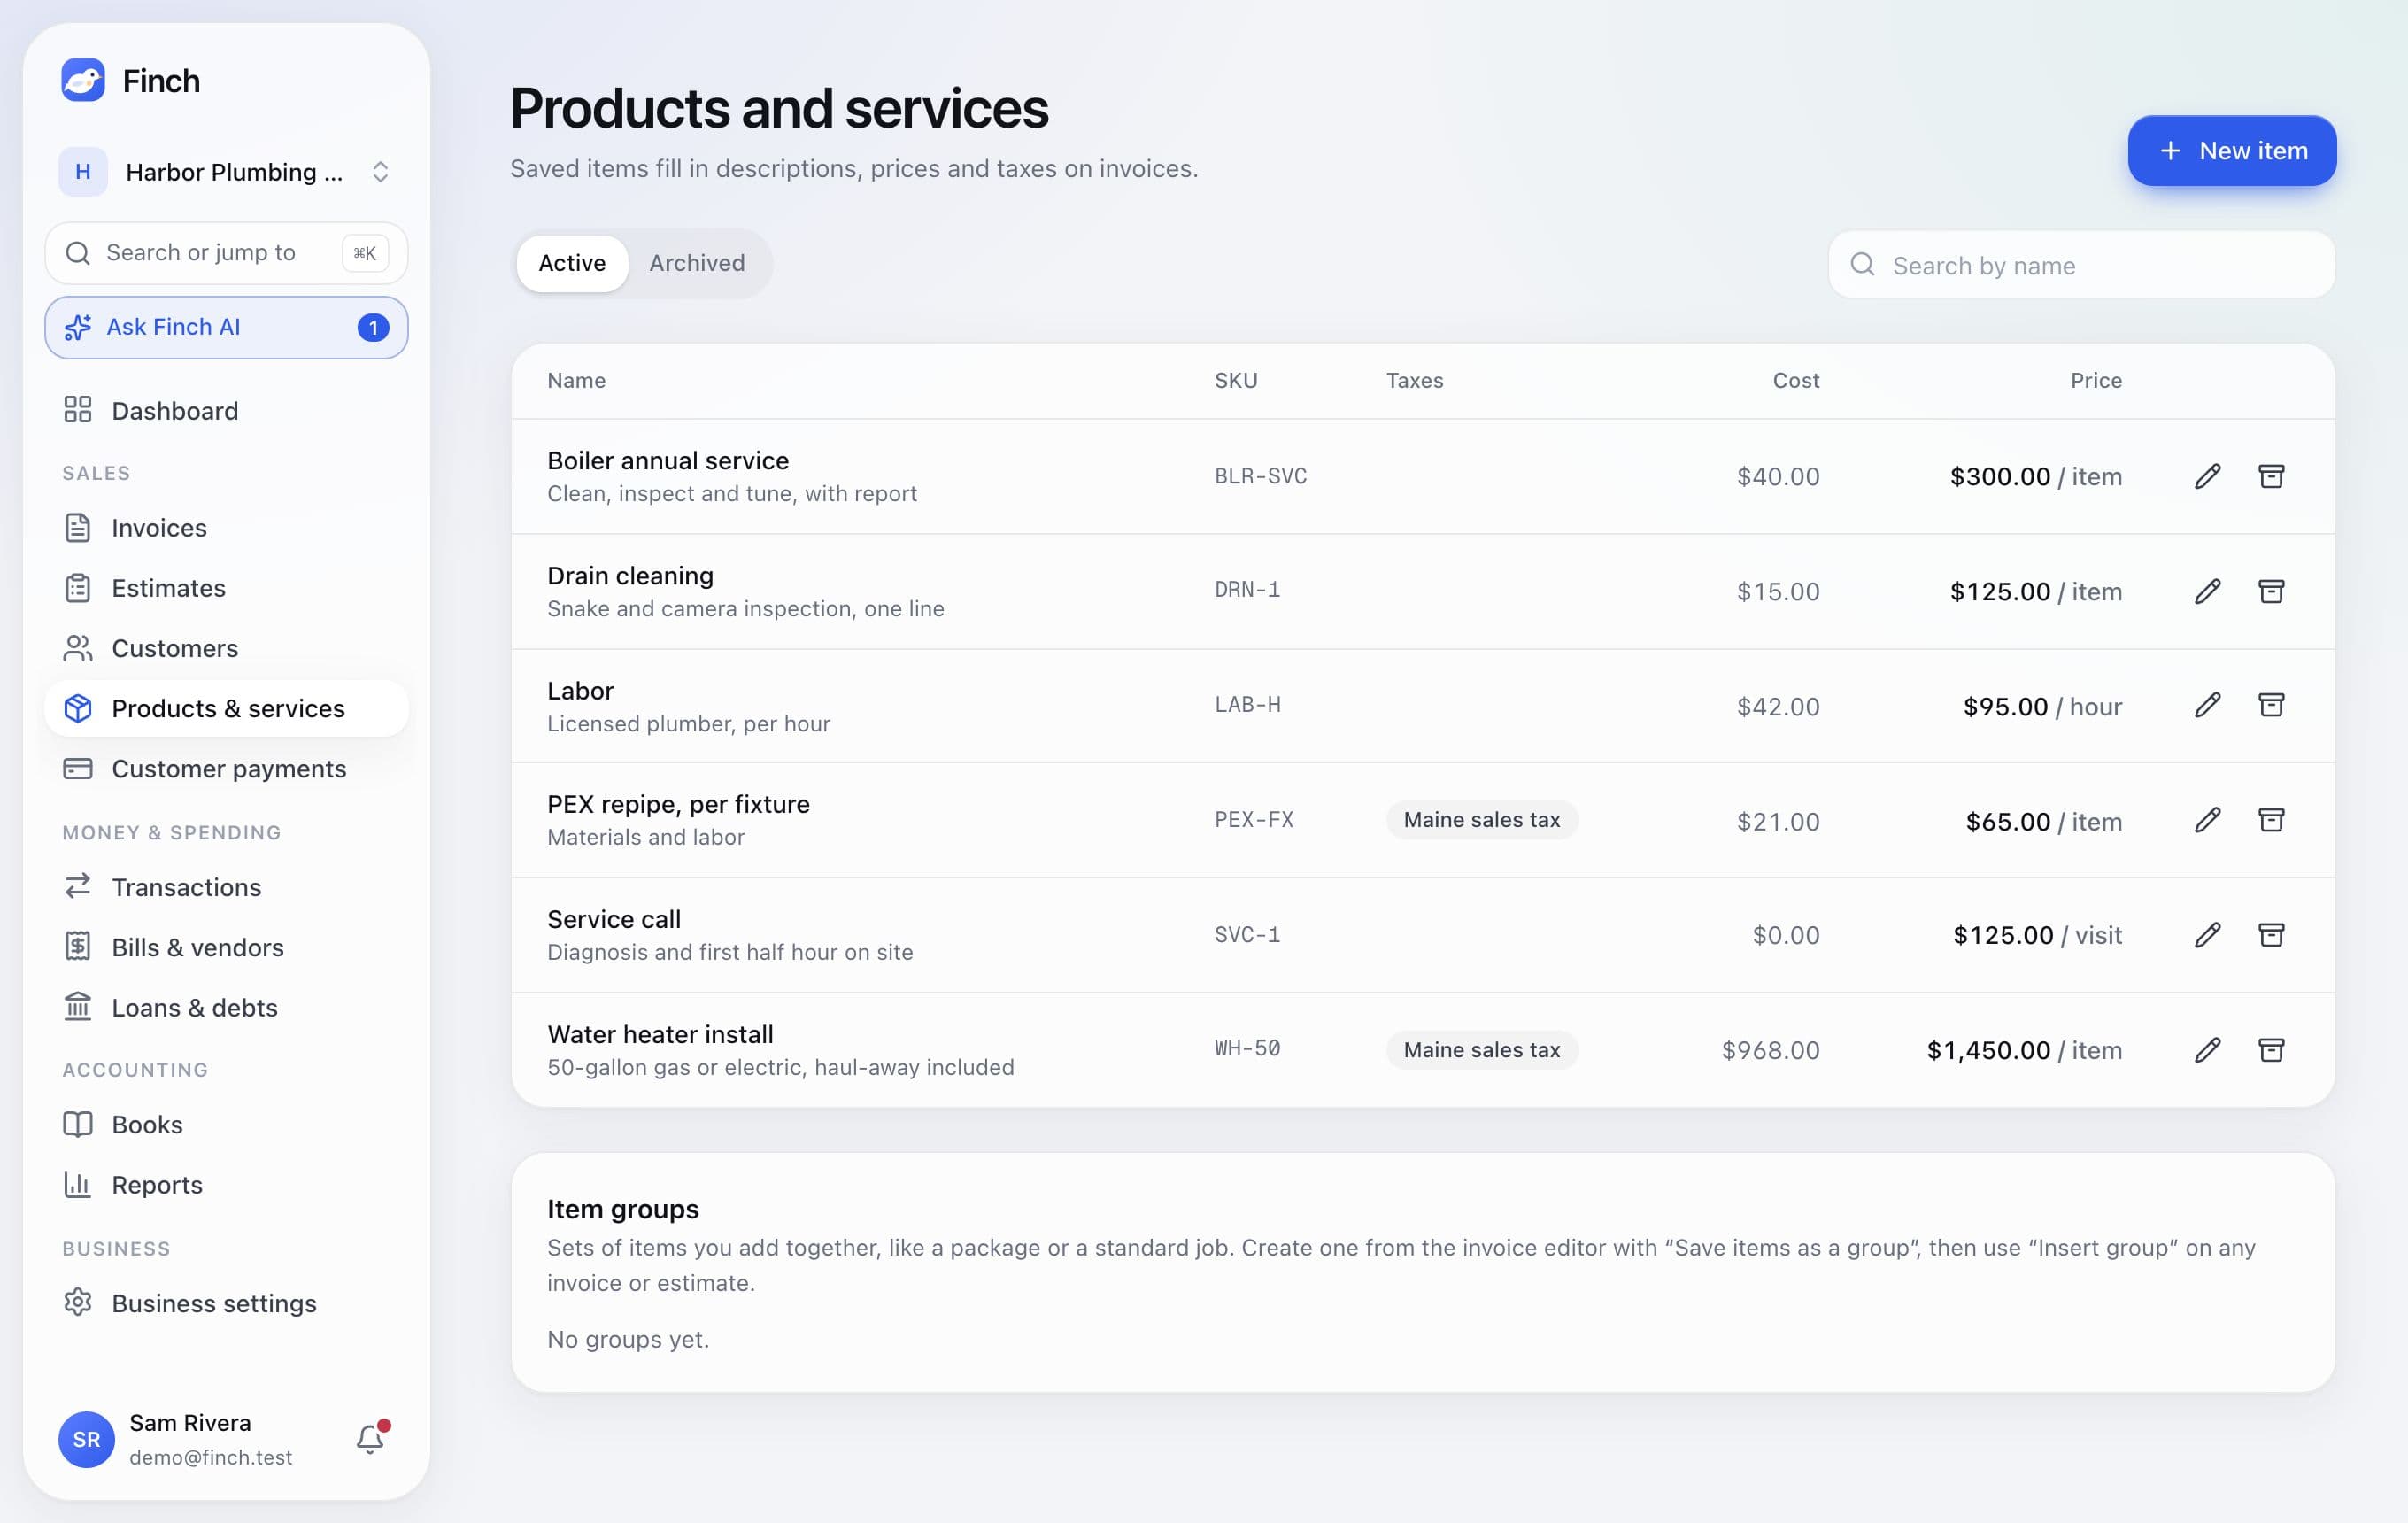
Task: Edit the Labor item
Action: [x=2207, y=705]
